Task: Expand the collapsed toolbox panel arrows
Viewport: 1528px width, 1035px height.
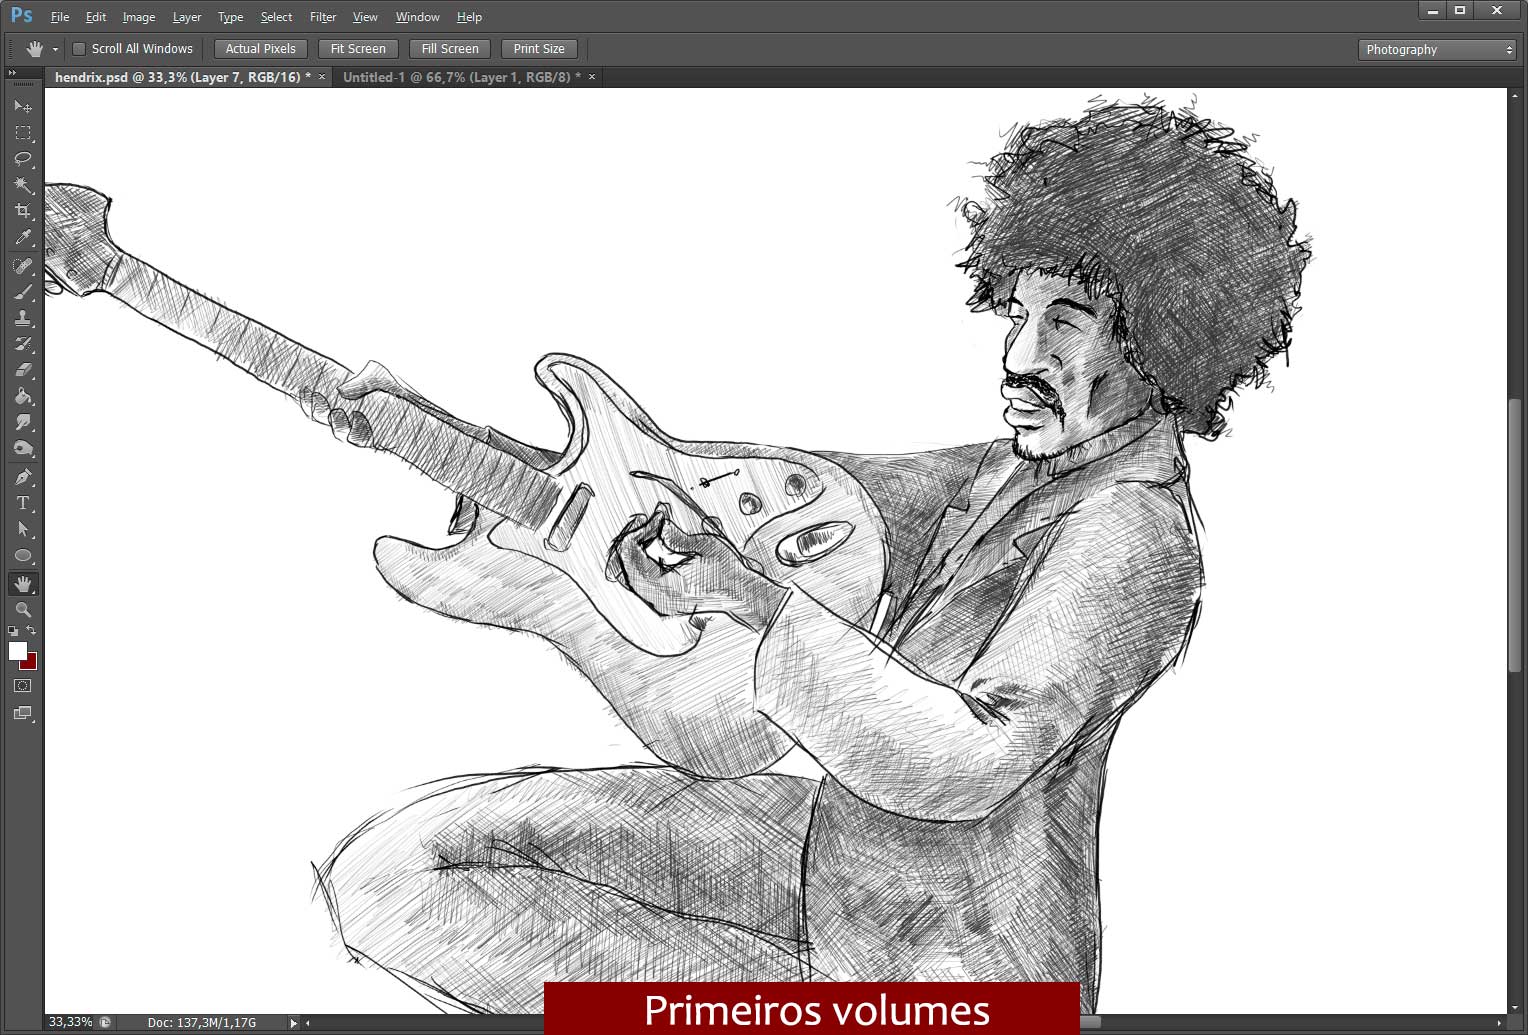Action: click(x=12, y=73)
